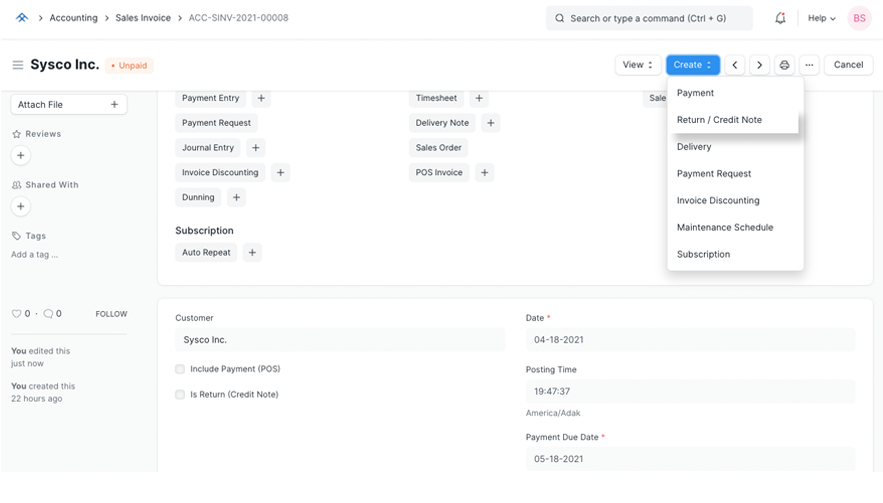Screen dimensions: 883x503
Task: Enable Include Payment (POS) checkbox
Action: click(x=180, y=369)
